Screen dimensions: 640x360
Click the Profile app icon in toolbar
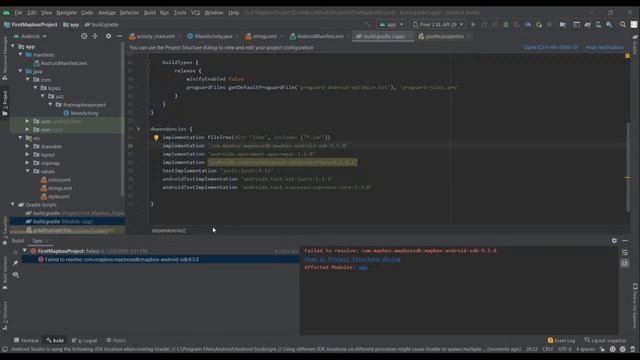click(528, 24)
